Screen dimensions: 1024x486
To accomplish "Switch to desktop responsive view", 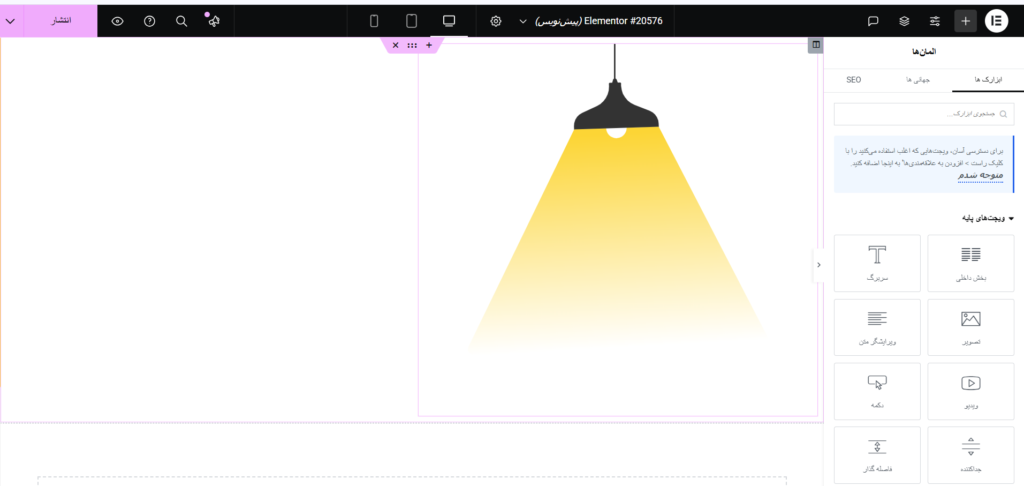I will tap(449, 20).
